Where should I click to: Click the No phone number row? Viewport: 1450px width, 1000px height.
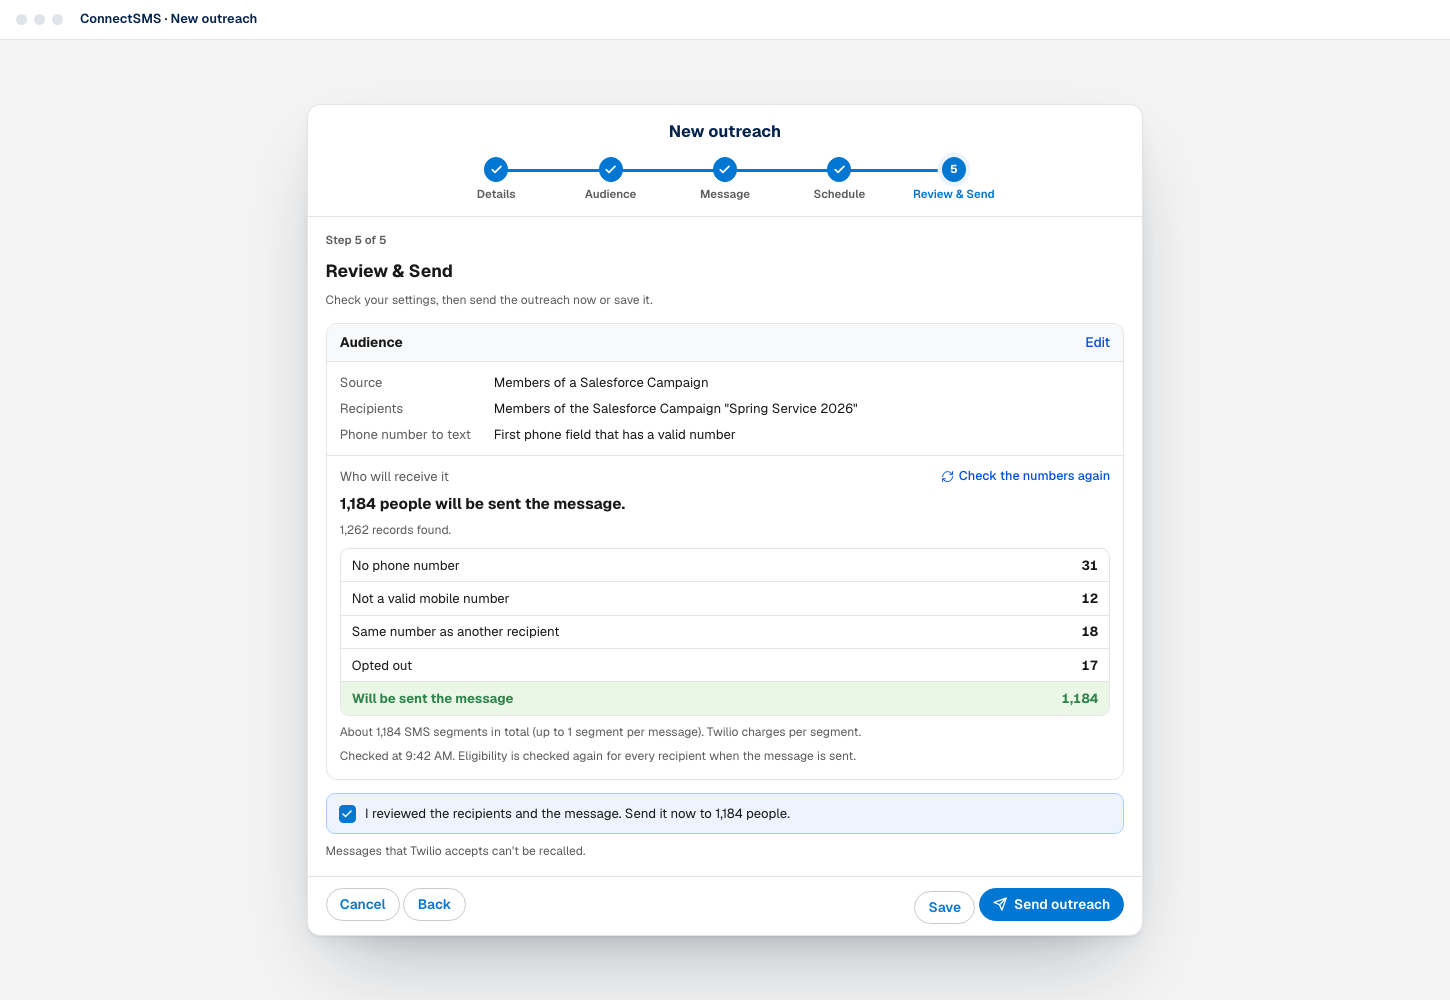[x=725, y=566]
